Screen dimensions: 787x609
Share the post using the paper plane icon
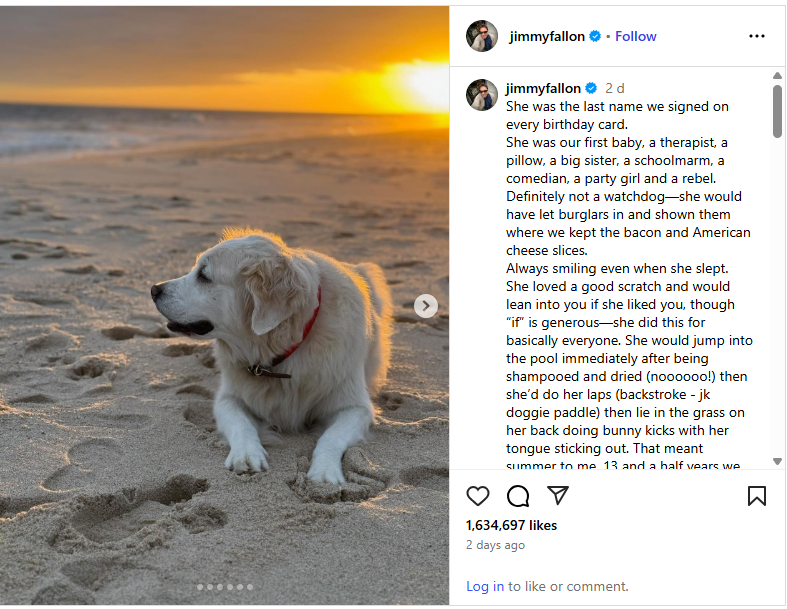click(x=557, y=496)
